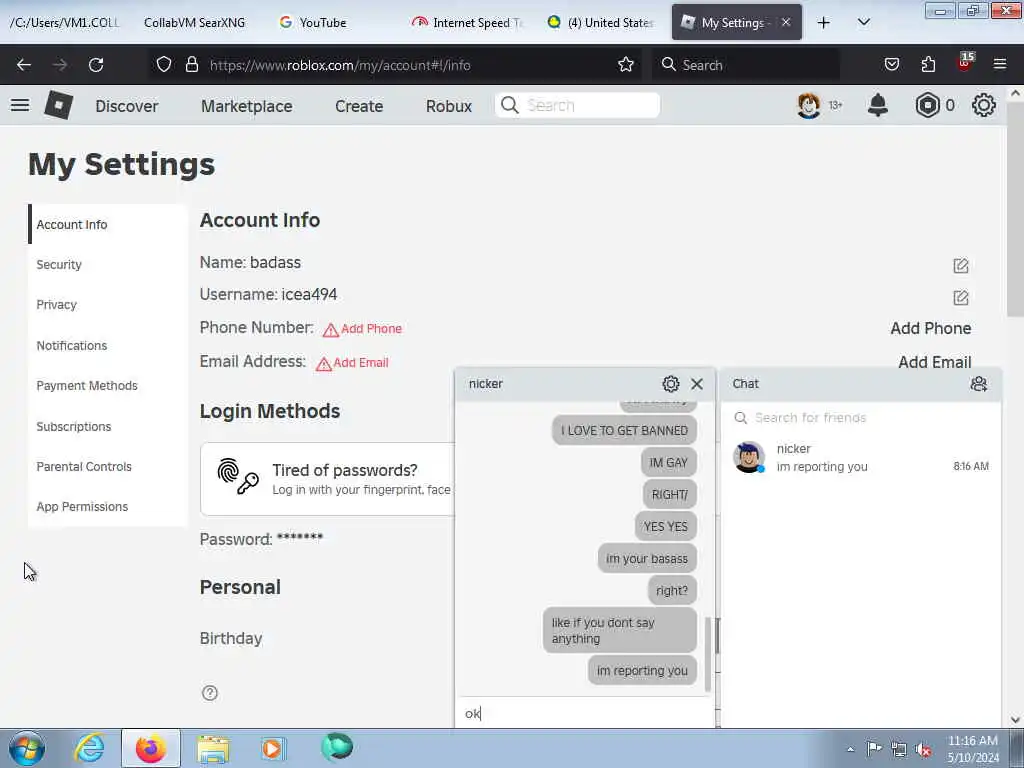Edit the display name with the pencil icon
Image resolution: width=1024 pixels, height=768 pixels.
[961, 266]
